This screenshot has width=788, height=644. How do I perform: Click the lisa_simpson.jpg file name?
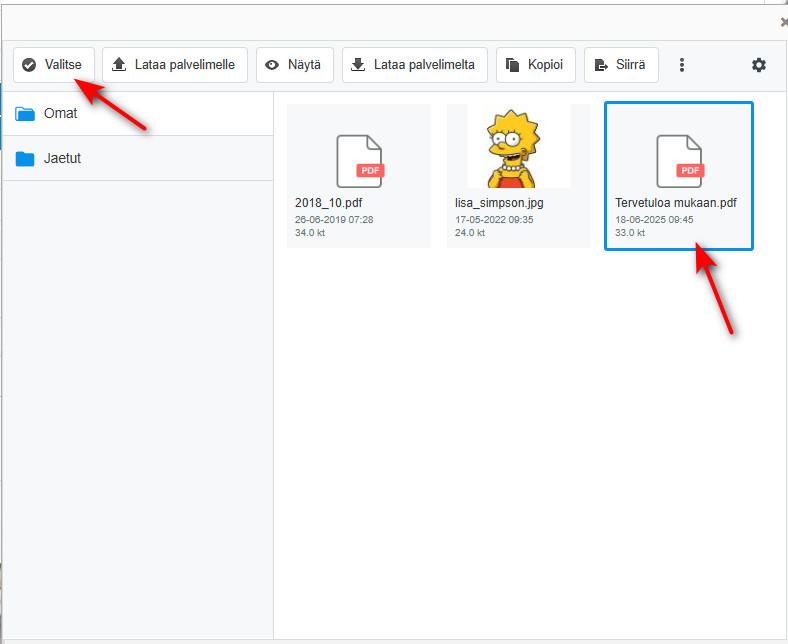(499, 203)
